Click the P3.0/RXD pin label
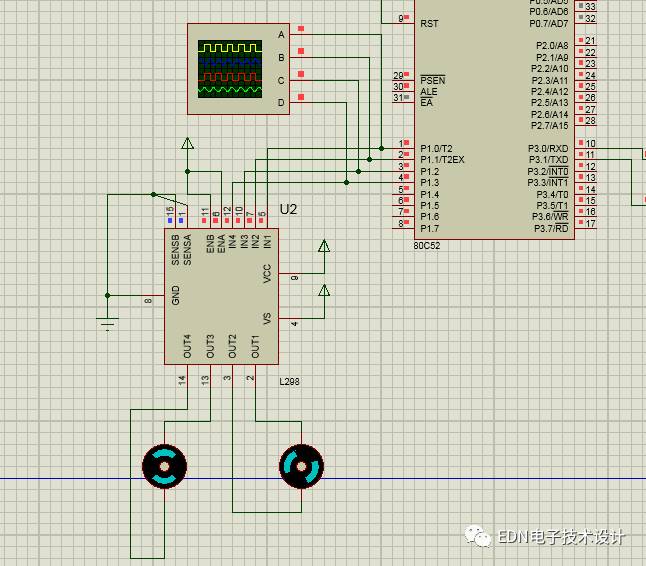Screen dimensions: 646x566 pos(548,148)
